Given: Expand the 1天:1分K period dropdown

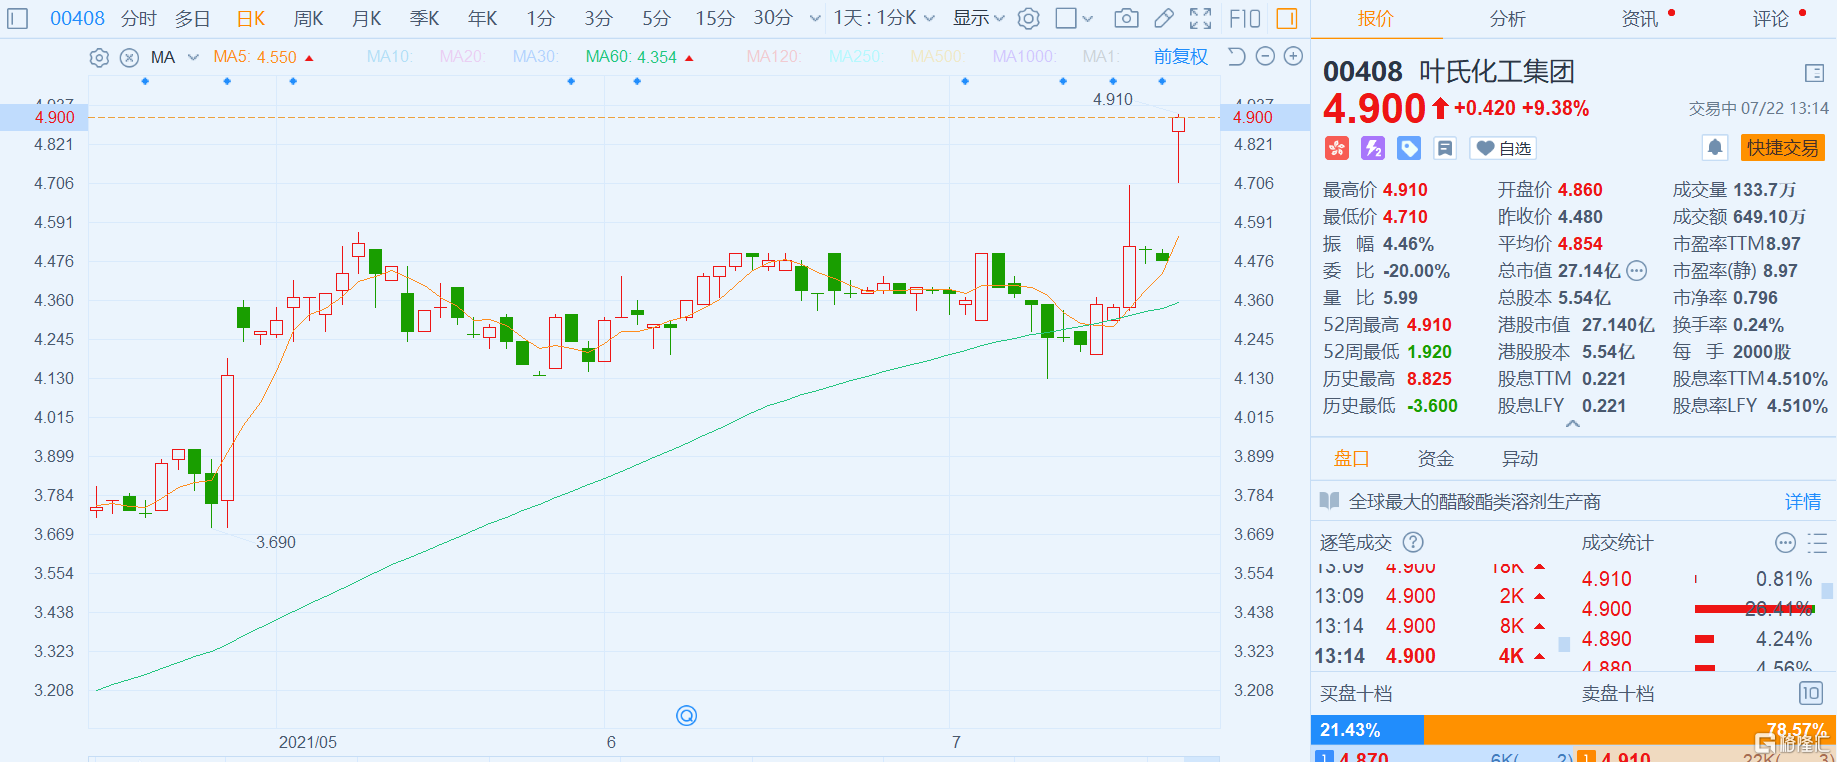Looking at the screenshot, I should [x=884, y=18].
